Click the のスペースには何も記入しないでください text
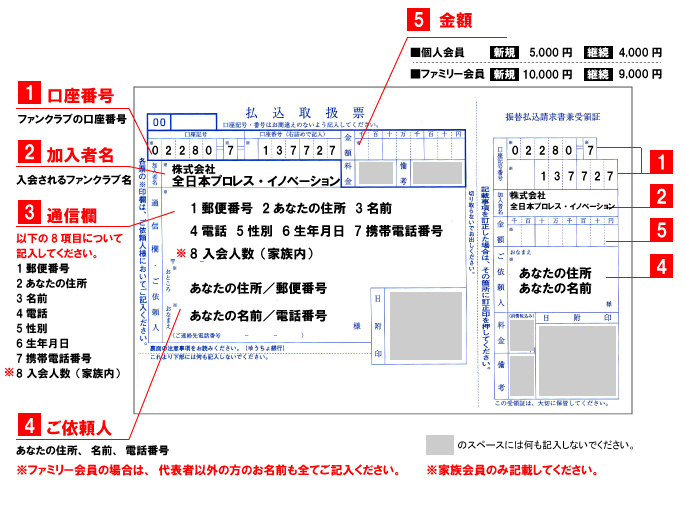This screenshot has height=507, width=685. point(546,445)
